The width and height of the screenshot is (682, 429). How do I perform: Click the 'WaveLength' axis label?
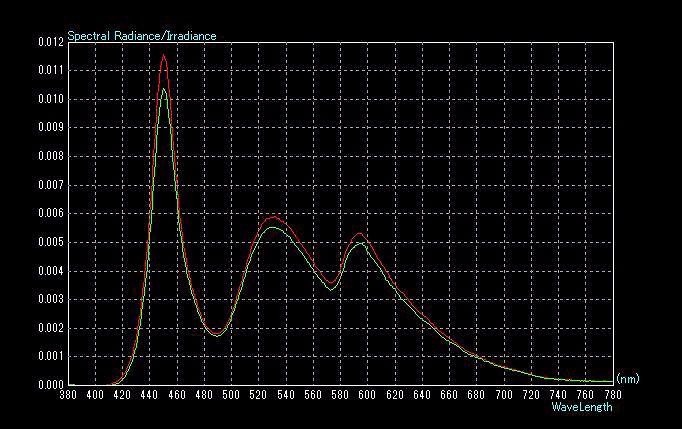[582, 407]
